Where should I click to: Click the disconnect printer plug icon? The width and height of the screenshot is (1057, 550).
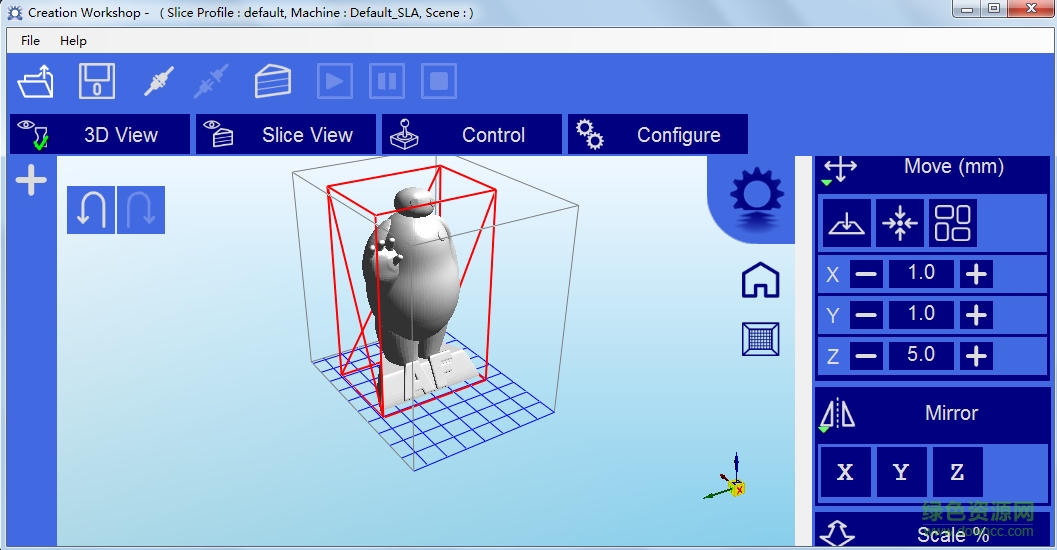tap(212, 82)
